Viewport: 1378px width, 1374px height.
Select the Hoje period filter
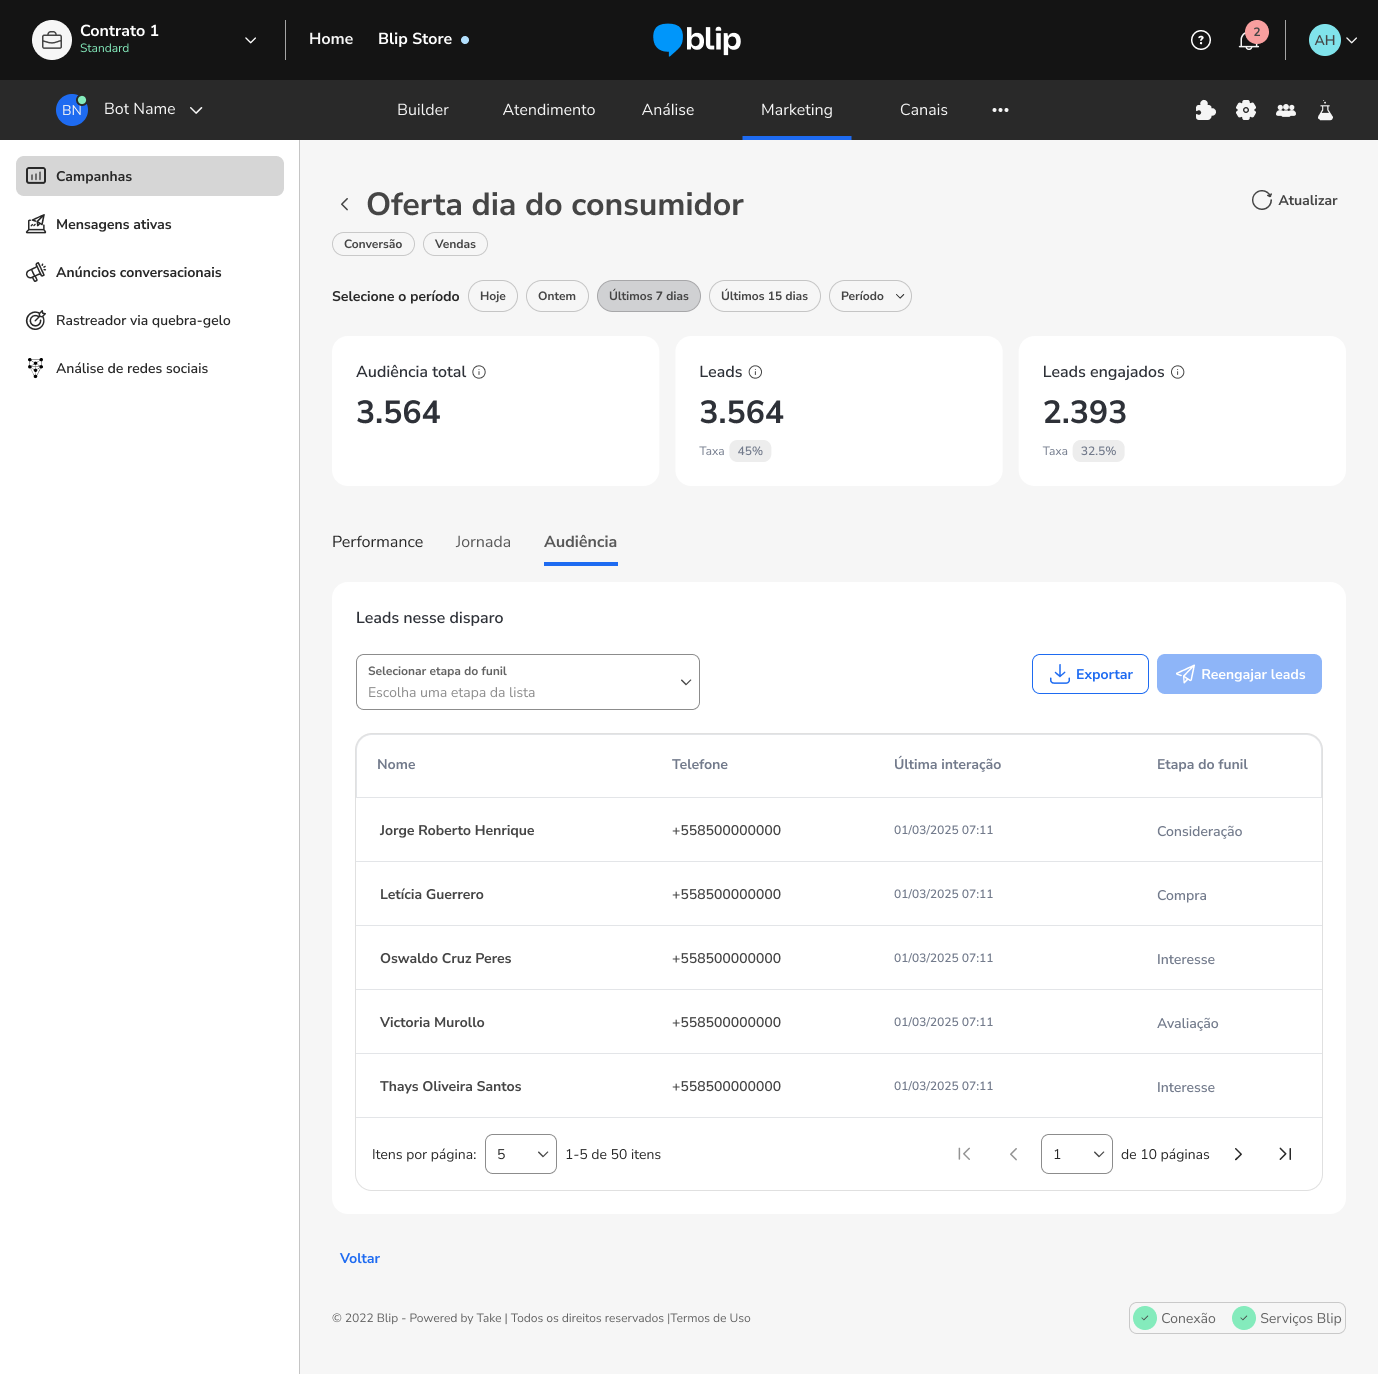493,296
